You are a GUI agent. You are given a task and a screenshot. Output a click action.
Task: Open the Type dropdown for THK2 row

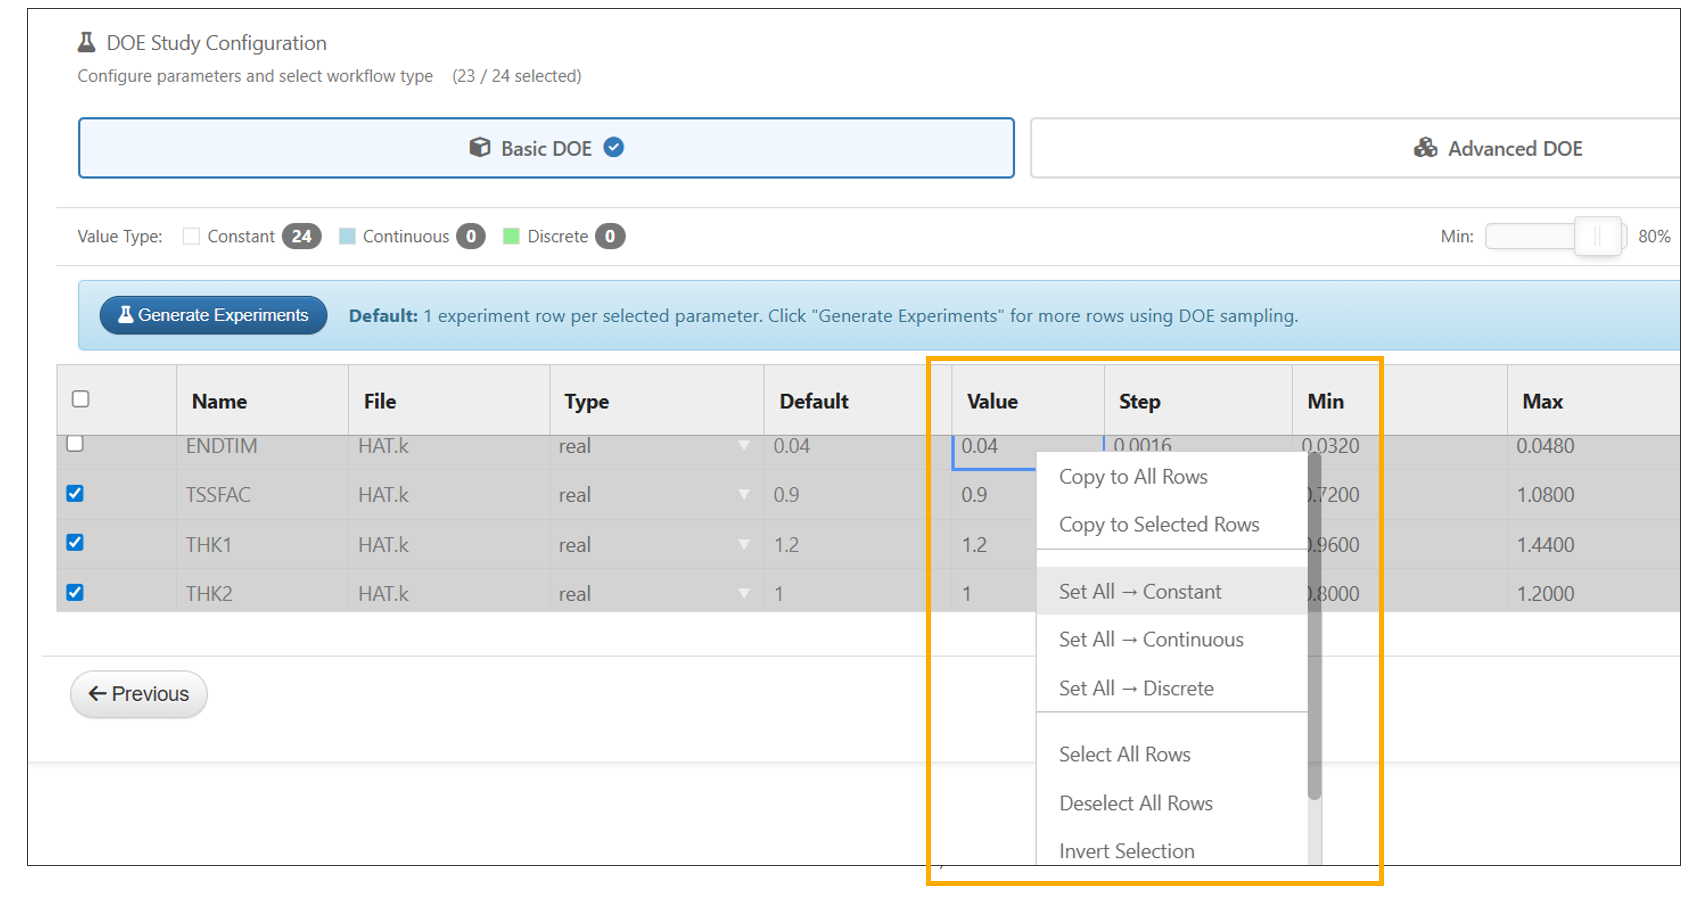coord(743,594)
